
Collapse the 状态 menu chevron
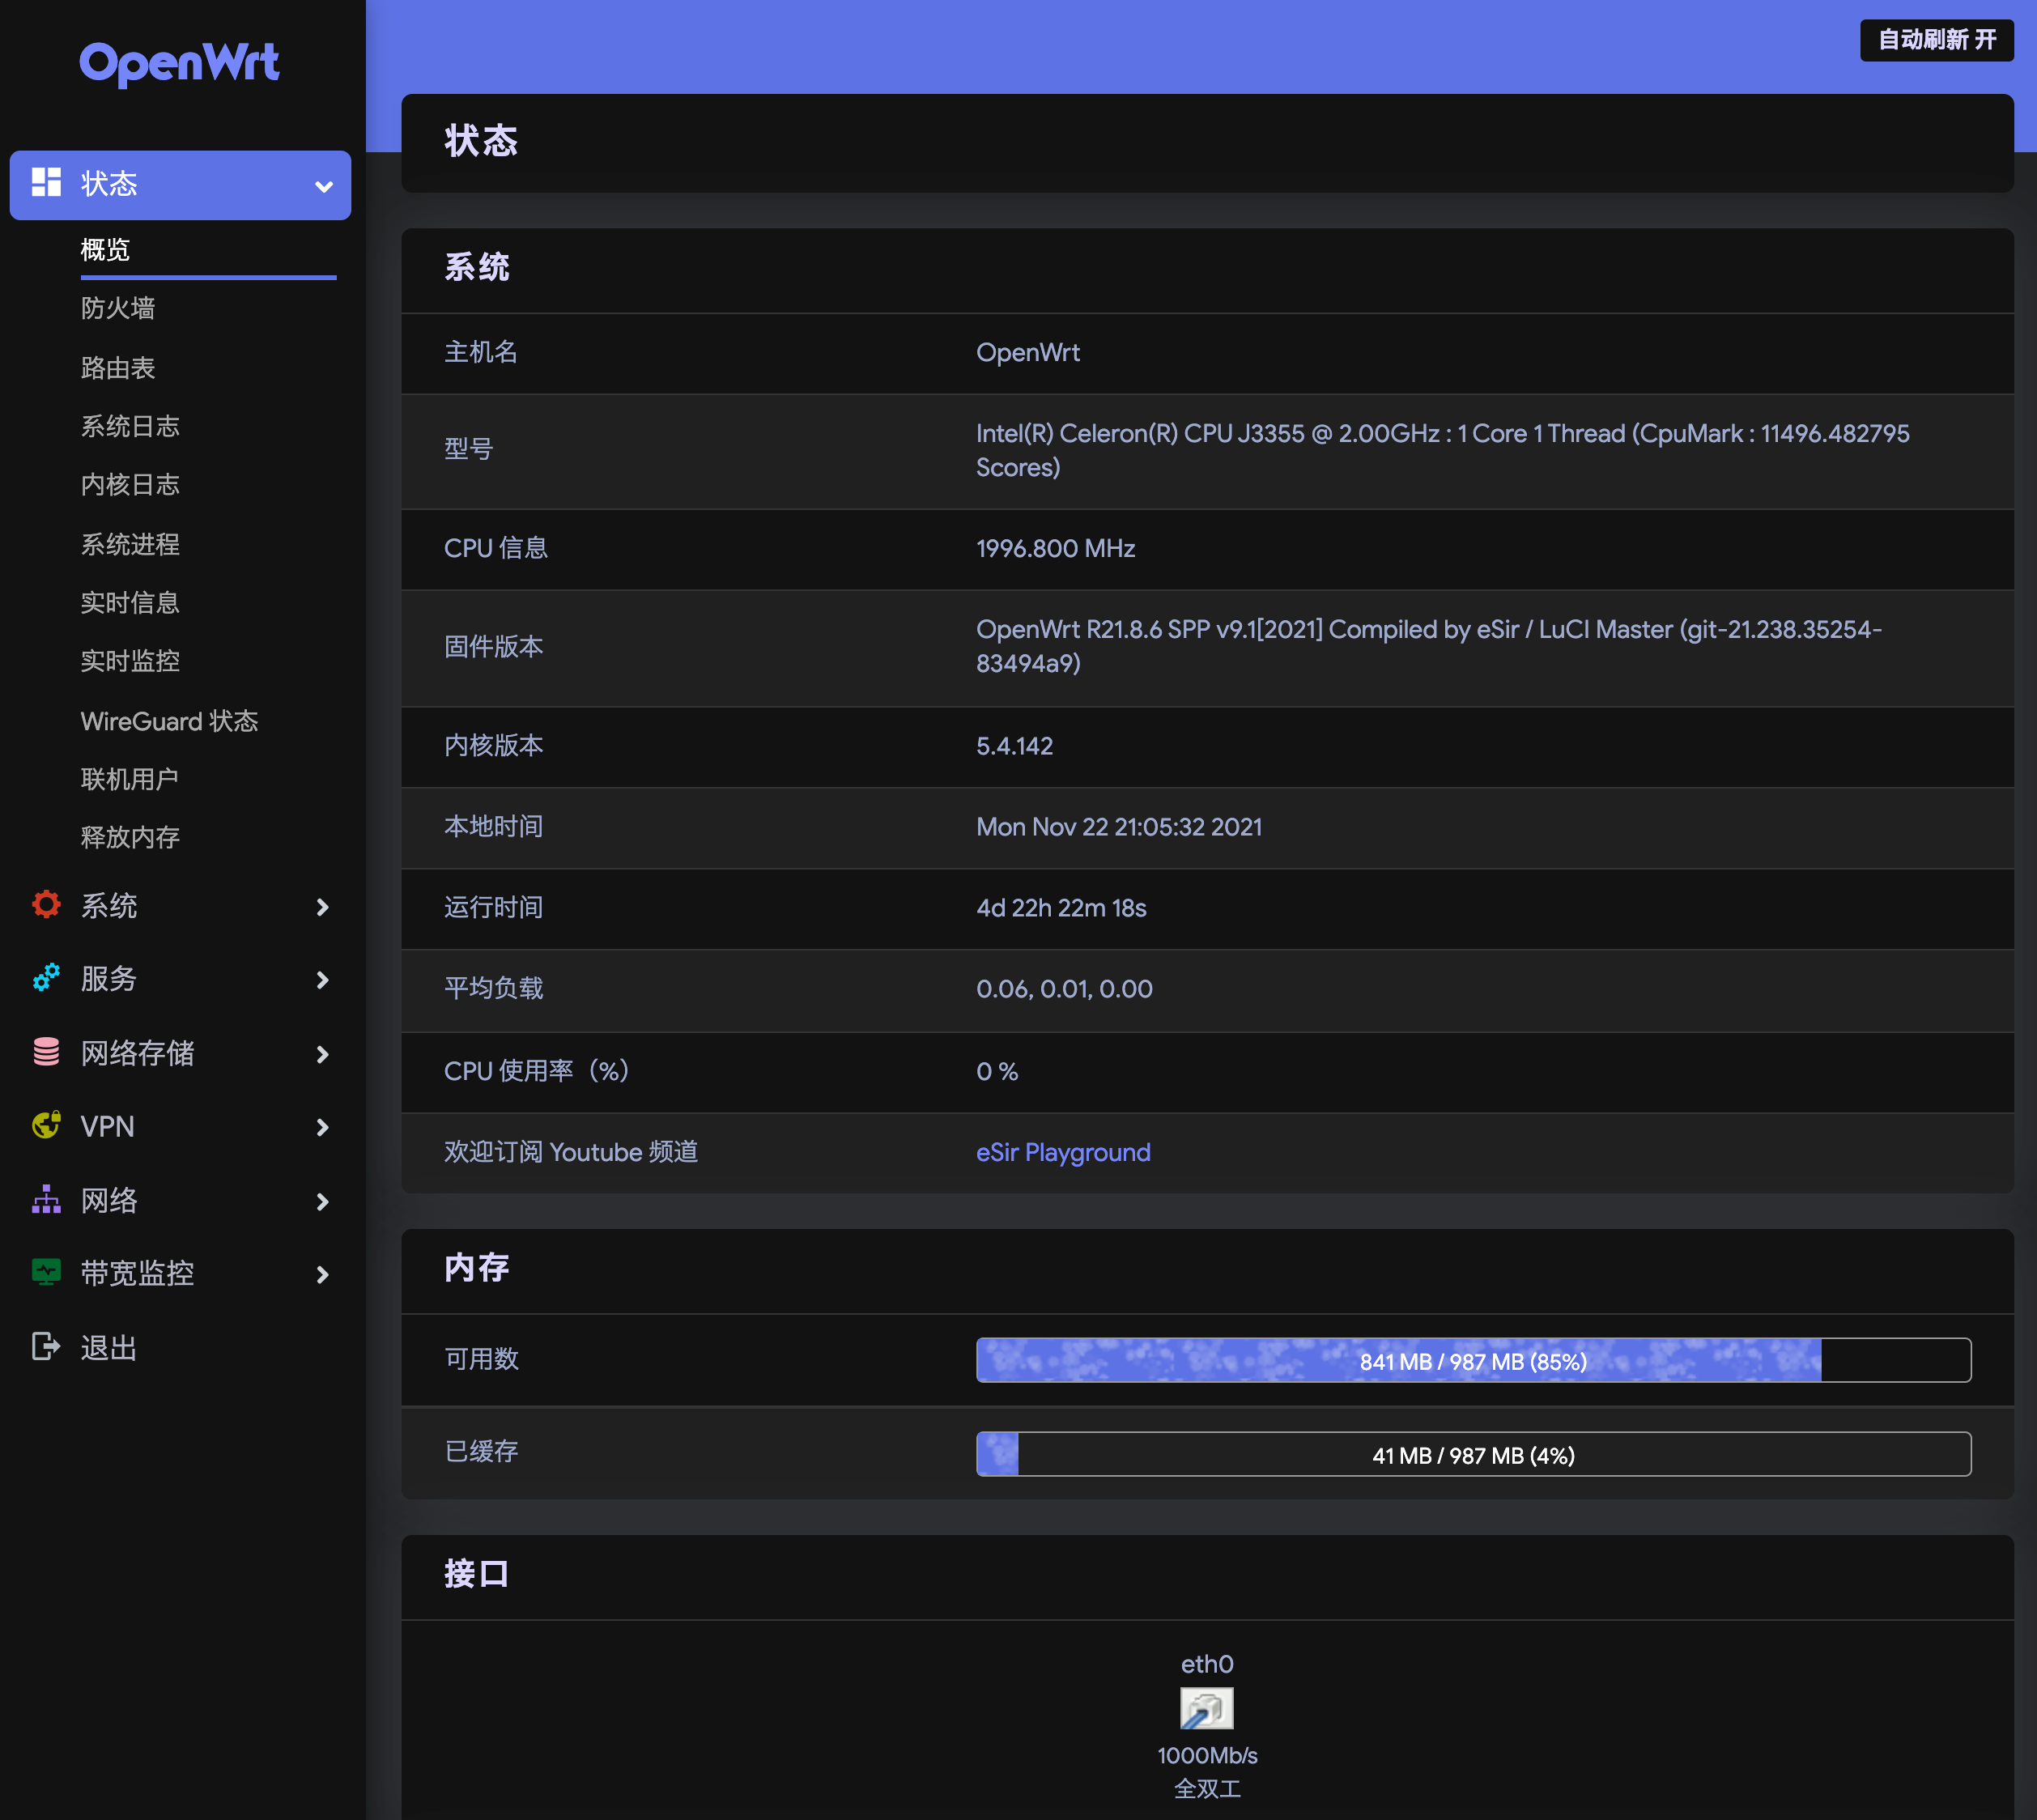(323, 186)
